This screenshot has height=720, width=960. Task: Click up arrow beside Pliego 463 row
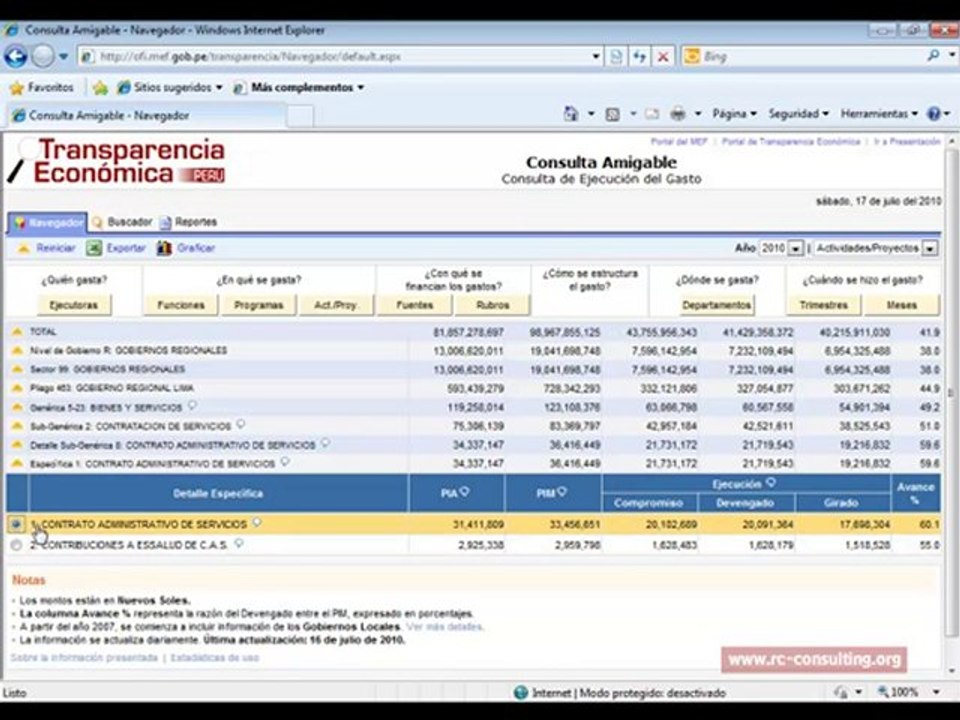[17, 388]
